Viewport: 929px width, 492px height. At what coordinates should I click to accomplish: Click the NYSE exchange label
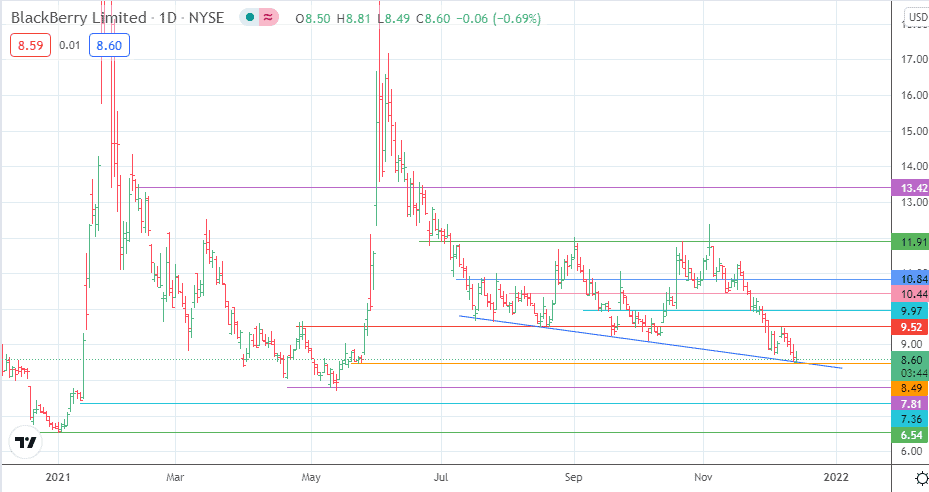(x=206, y=18)
